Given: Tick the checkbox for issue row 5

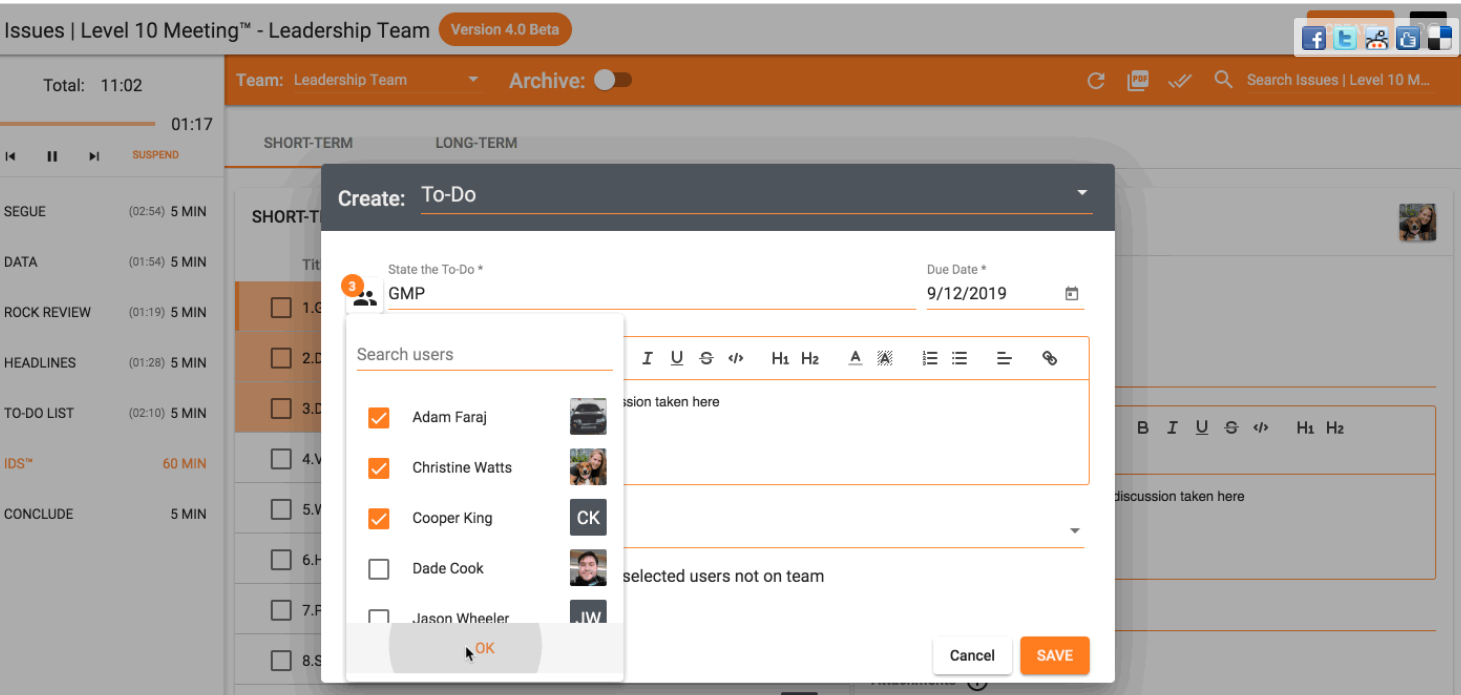Looking at the screenshot, I should tap(281, 509).
